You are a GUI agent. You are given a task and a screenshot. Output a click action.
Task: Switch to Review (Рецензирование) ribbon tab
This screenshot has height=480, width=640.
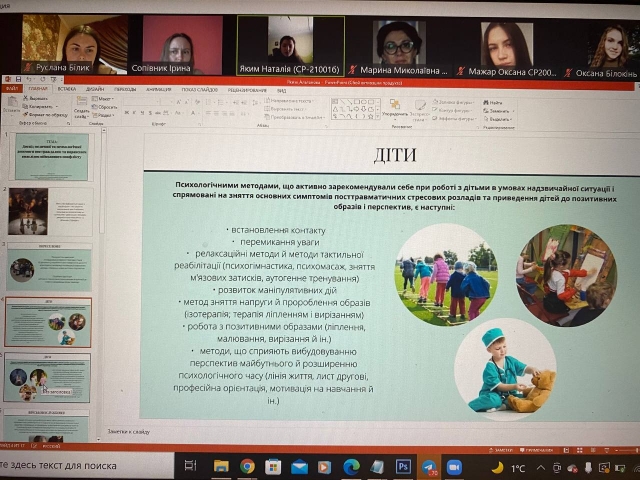[x=247, y=90]
